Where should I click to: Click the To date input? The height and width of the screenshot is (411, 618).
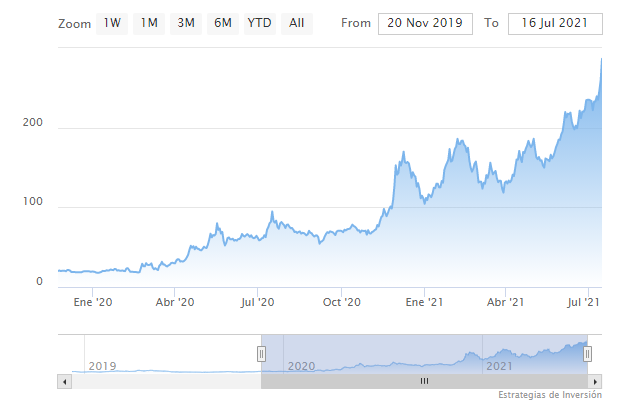(555, 23)
